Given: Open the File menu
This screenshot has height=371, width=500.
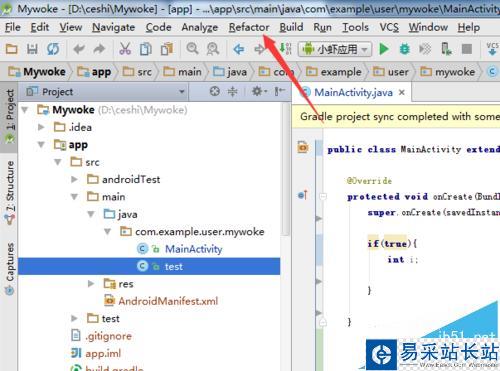Looking at the screenshot, I should point(13,27).
